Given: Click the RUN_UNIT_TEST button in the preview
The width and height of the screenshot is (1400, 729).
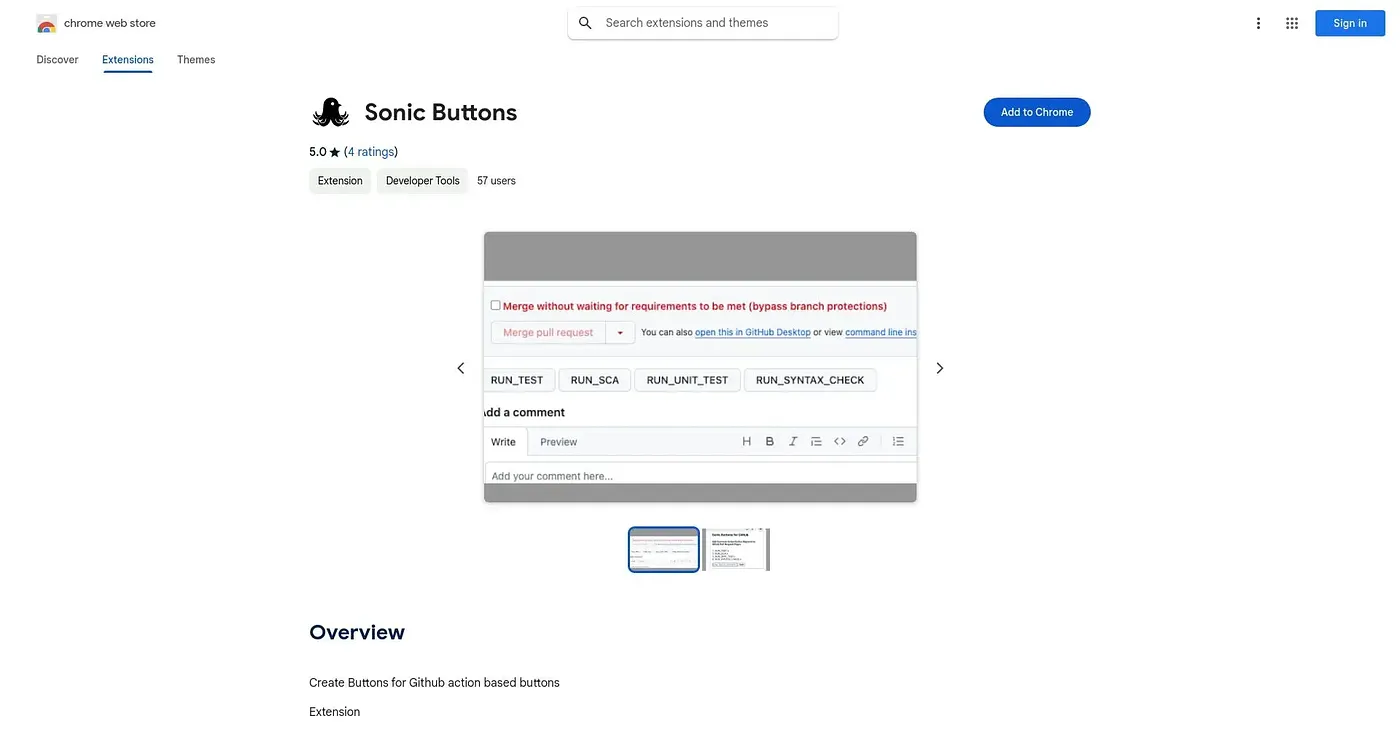Looking at the screenshot, I should tap(688, 380).
